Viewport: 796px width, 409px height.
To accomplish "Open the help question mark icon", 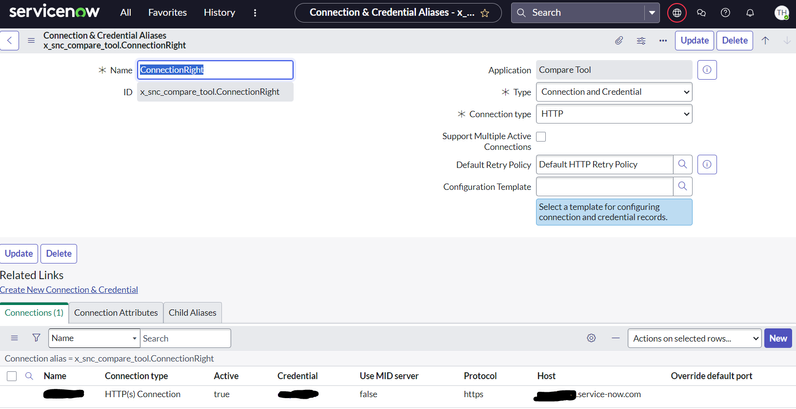I will coord(725,13).
